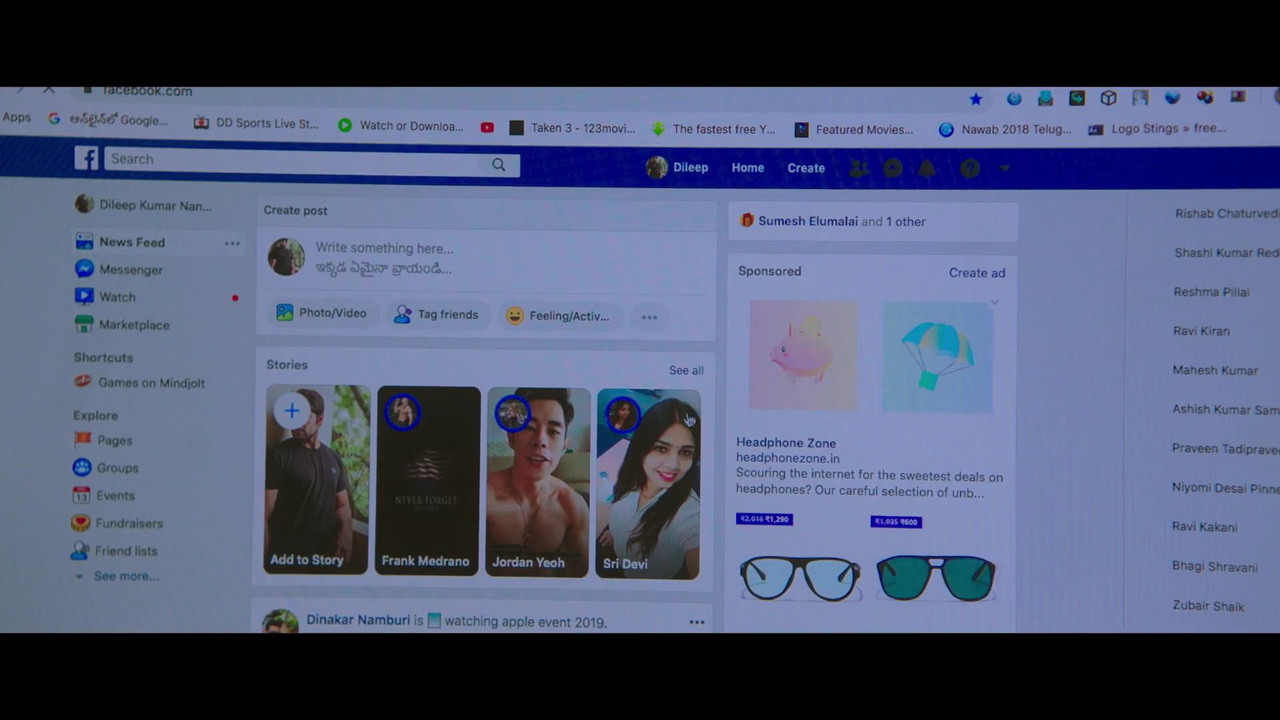1280x720 pixels.
Task: Click the Feeling/Activity button
Action: click(557, 316)
